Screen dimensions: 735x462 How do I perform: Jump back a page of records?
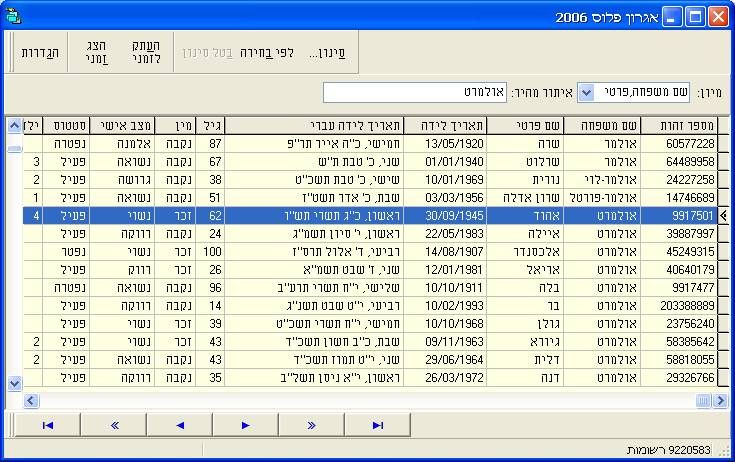click(114, 425)
